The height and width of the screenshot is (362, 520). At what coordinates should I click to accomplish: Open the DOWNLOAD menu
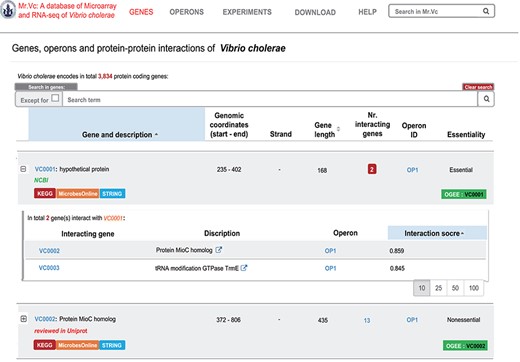(x=315, y=12)
